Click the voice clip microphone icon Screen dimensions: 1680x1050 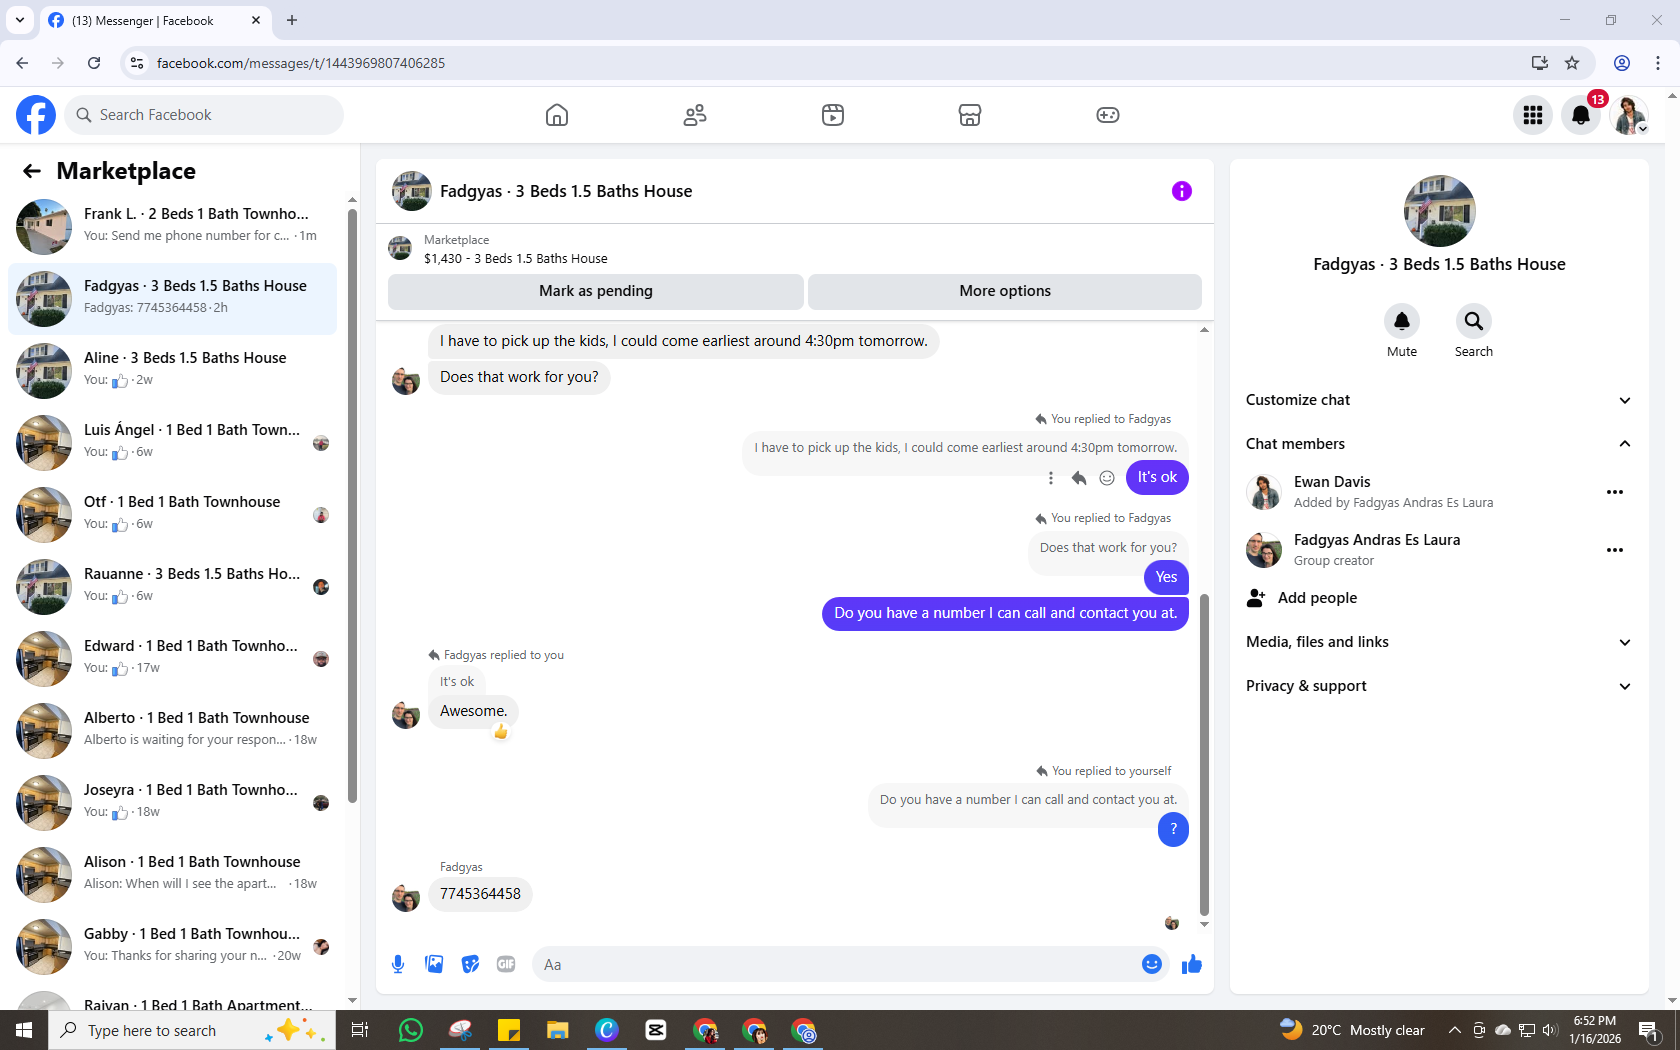pos(398,964)
